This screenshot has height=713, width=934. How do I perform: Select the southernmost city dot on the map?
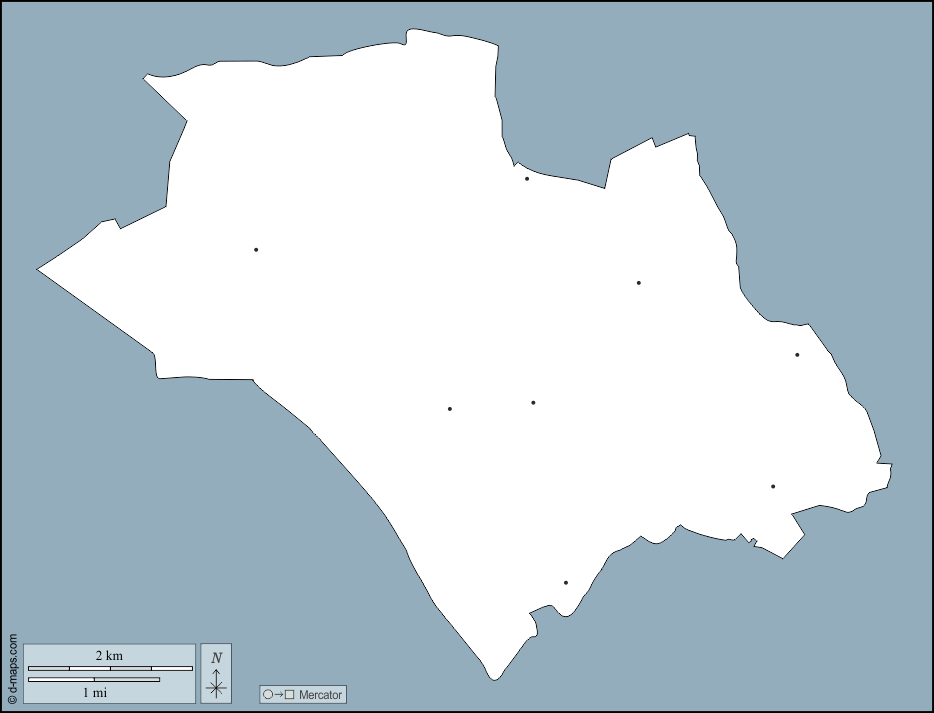click(x=566, y=583)
